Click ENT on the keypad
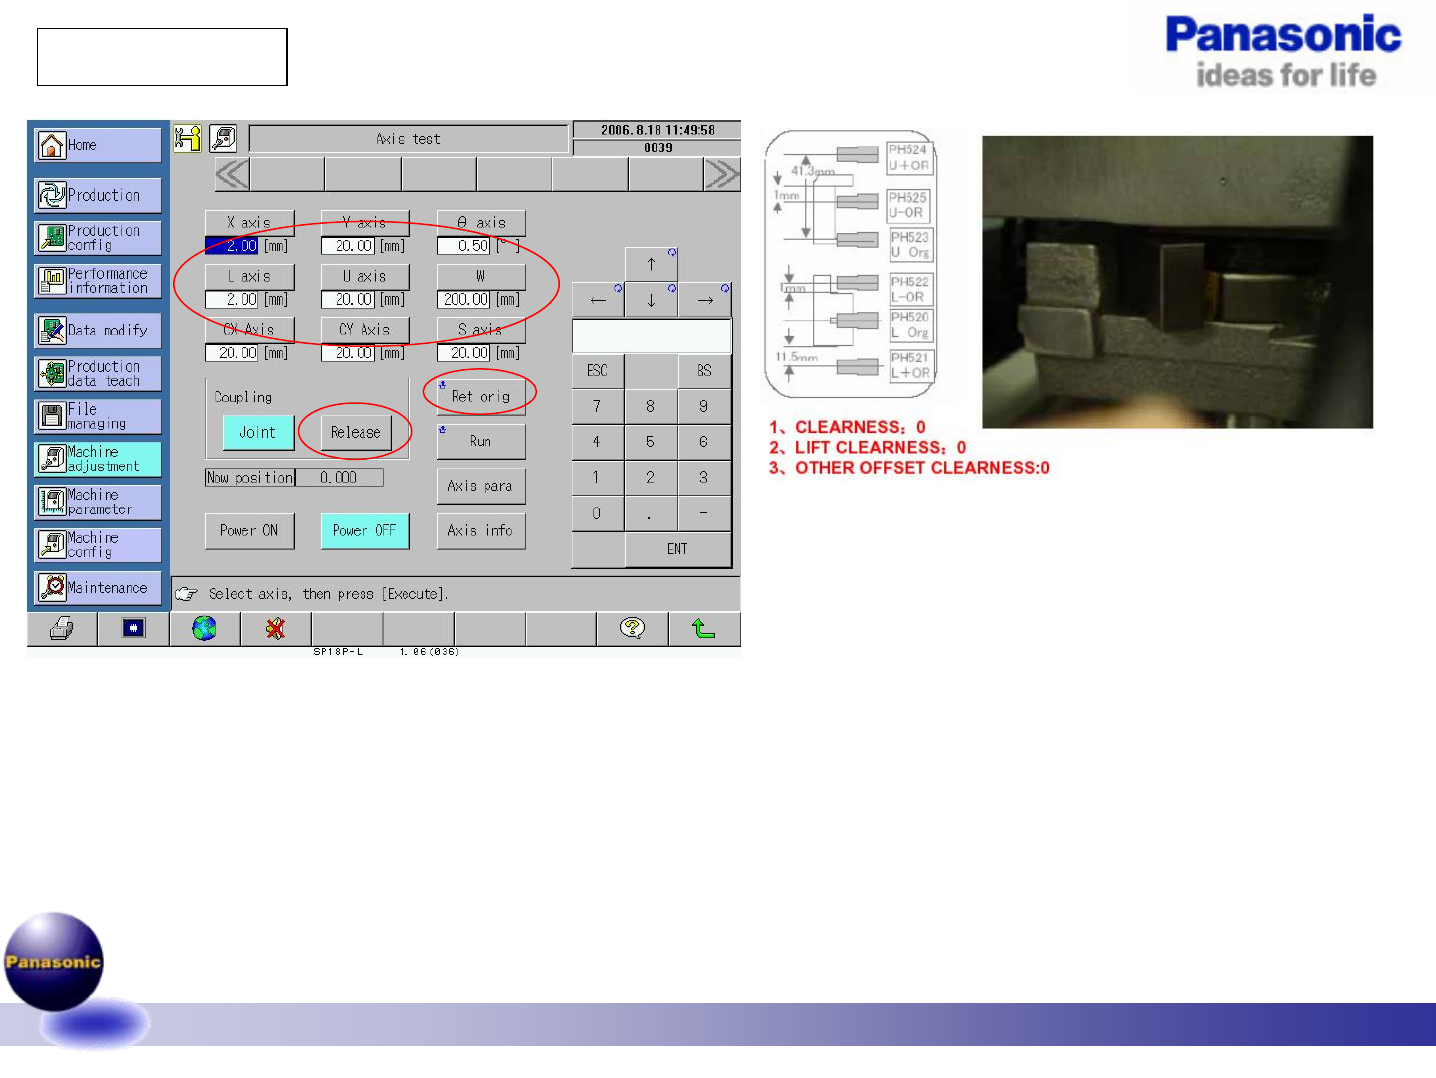The height and width of the screenshot is (1078, 1436). pos(678,549)
